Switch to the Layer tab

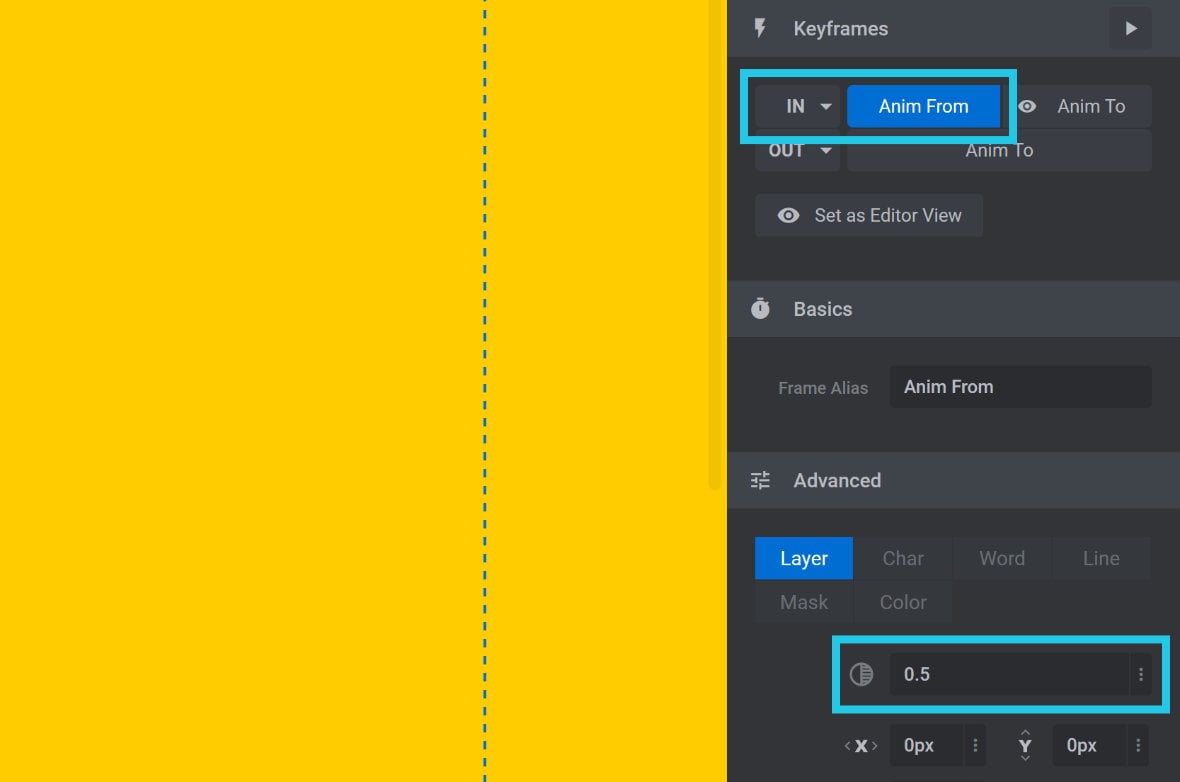804,558
